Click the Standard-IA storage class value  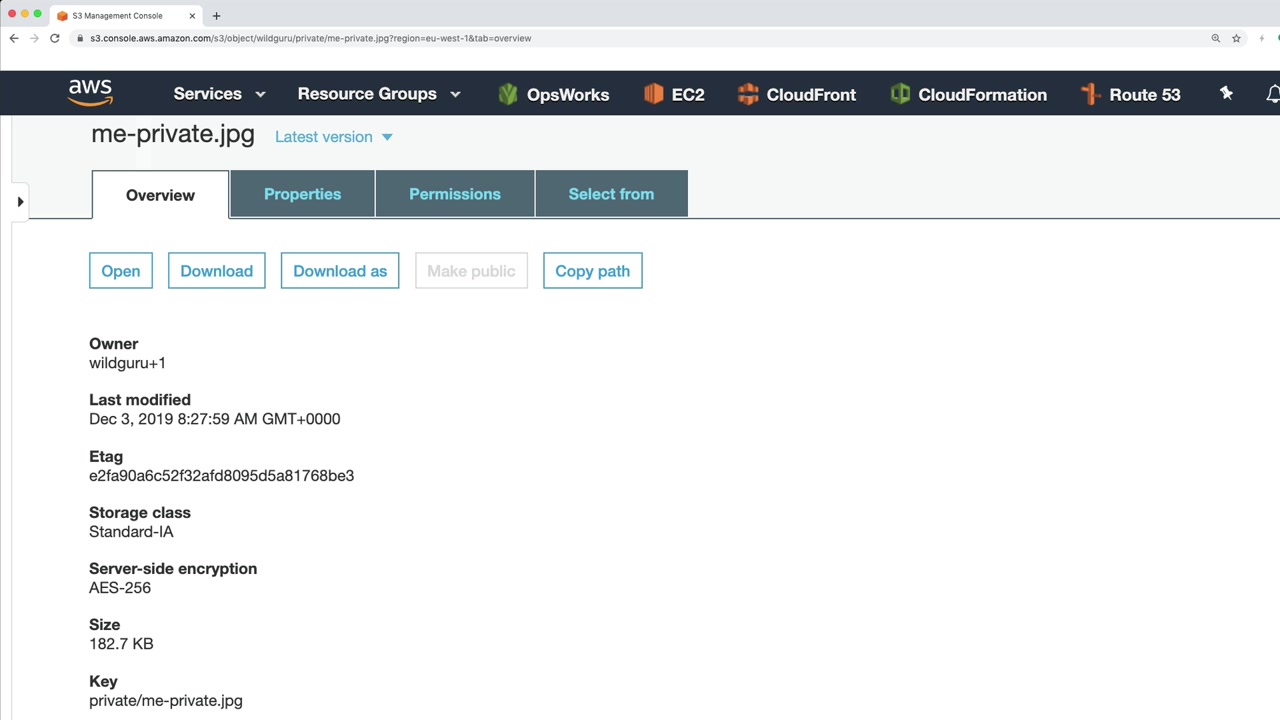131,532
